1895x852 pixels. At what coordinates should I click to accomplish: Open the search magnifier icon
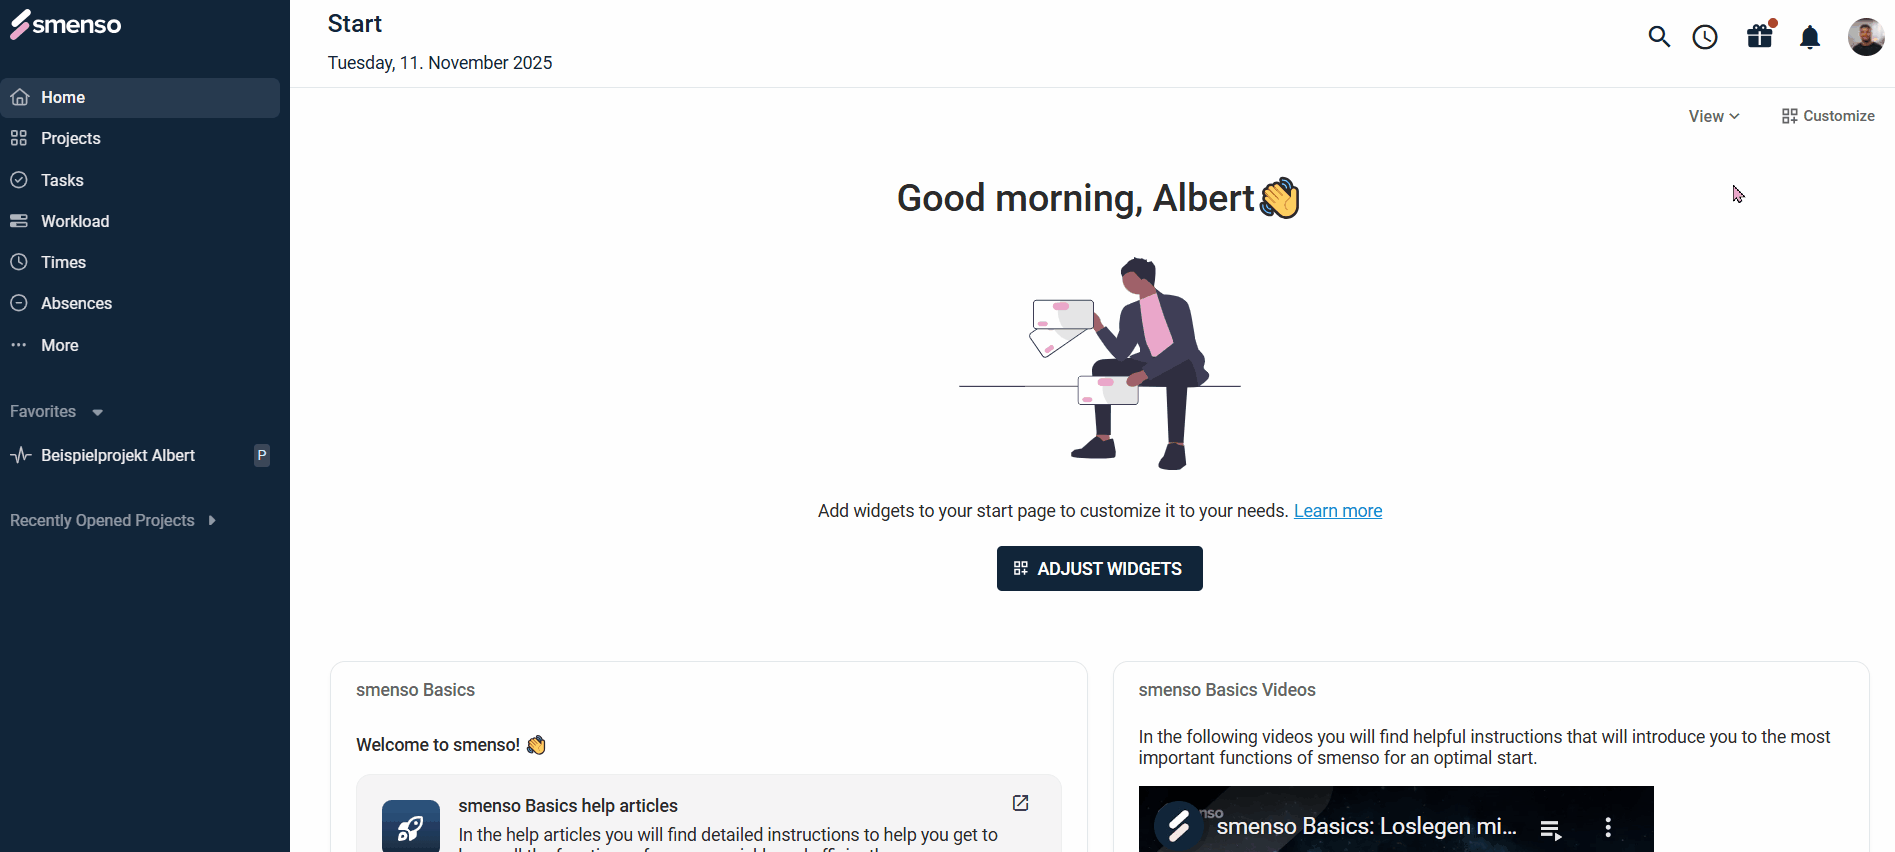1659,37
